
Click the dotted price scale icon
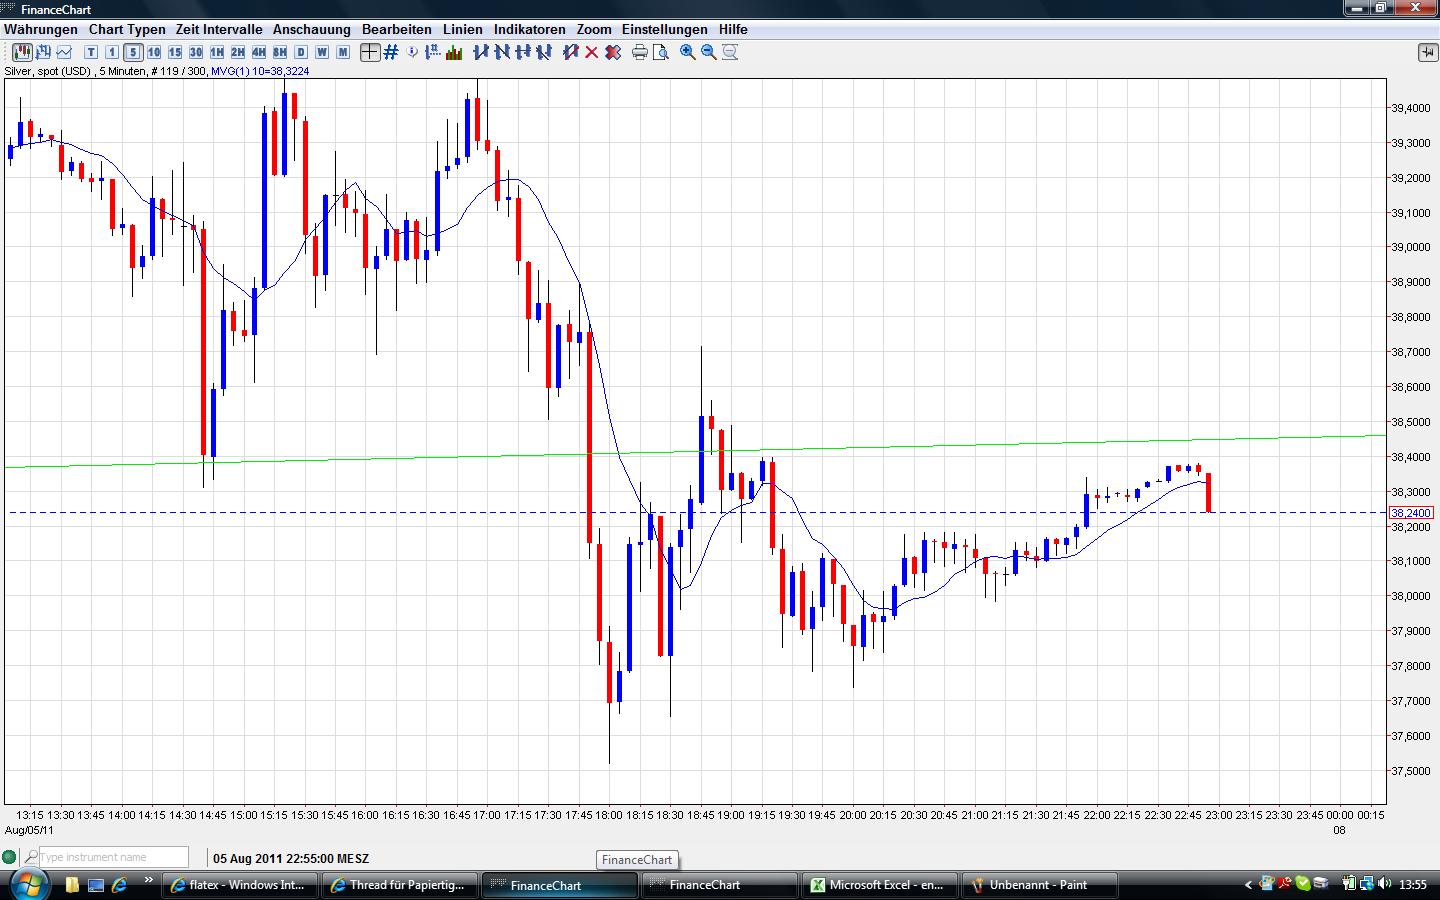pyautogui.click(x=433, y=52)
